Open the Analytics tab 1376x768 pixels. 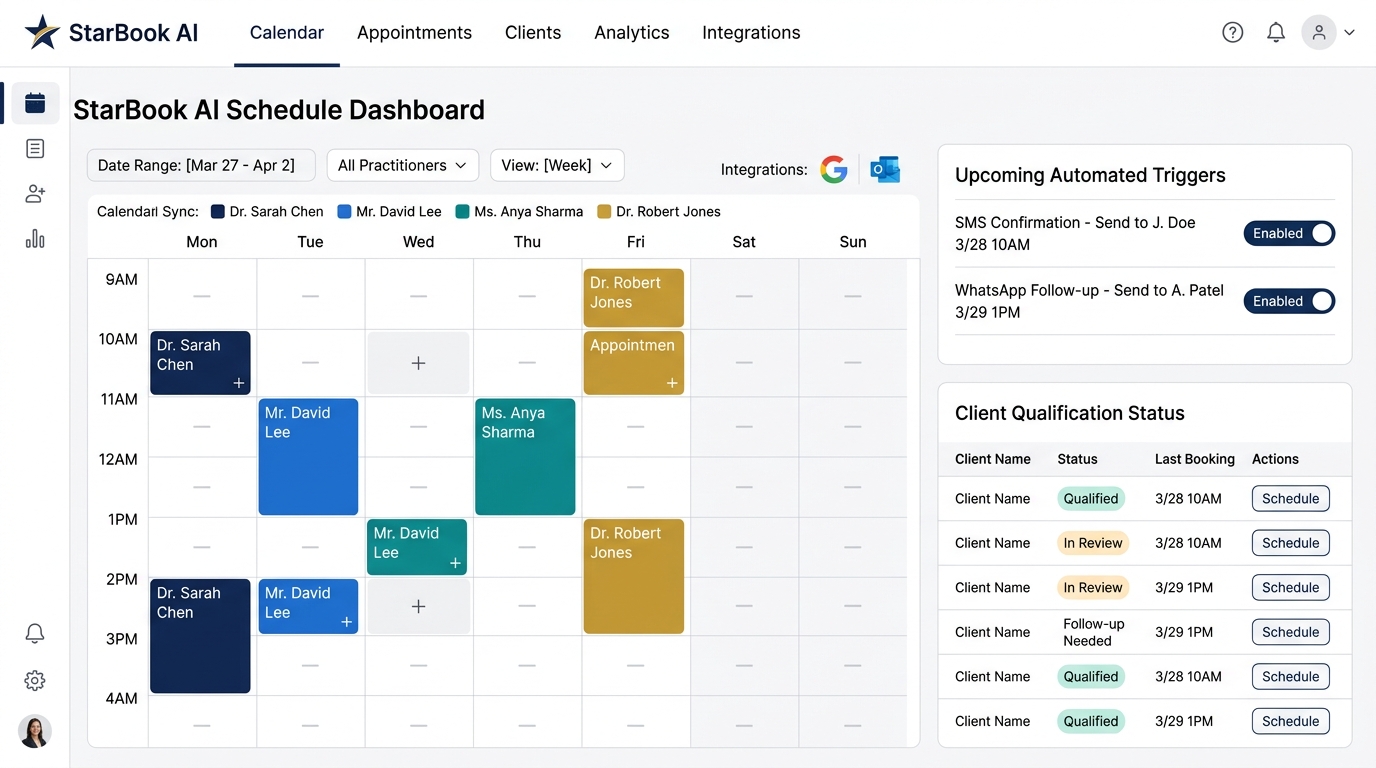tap(632, 33)
